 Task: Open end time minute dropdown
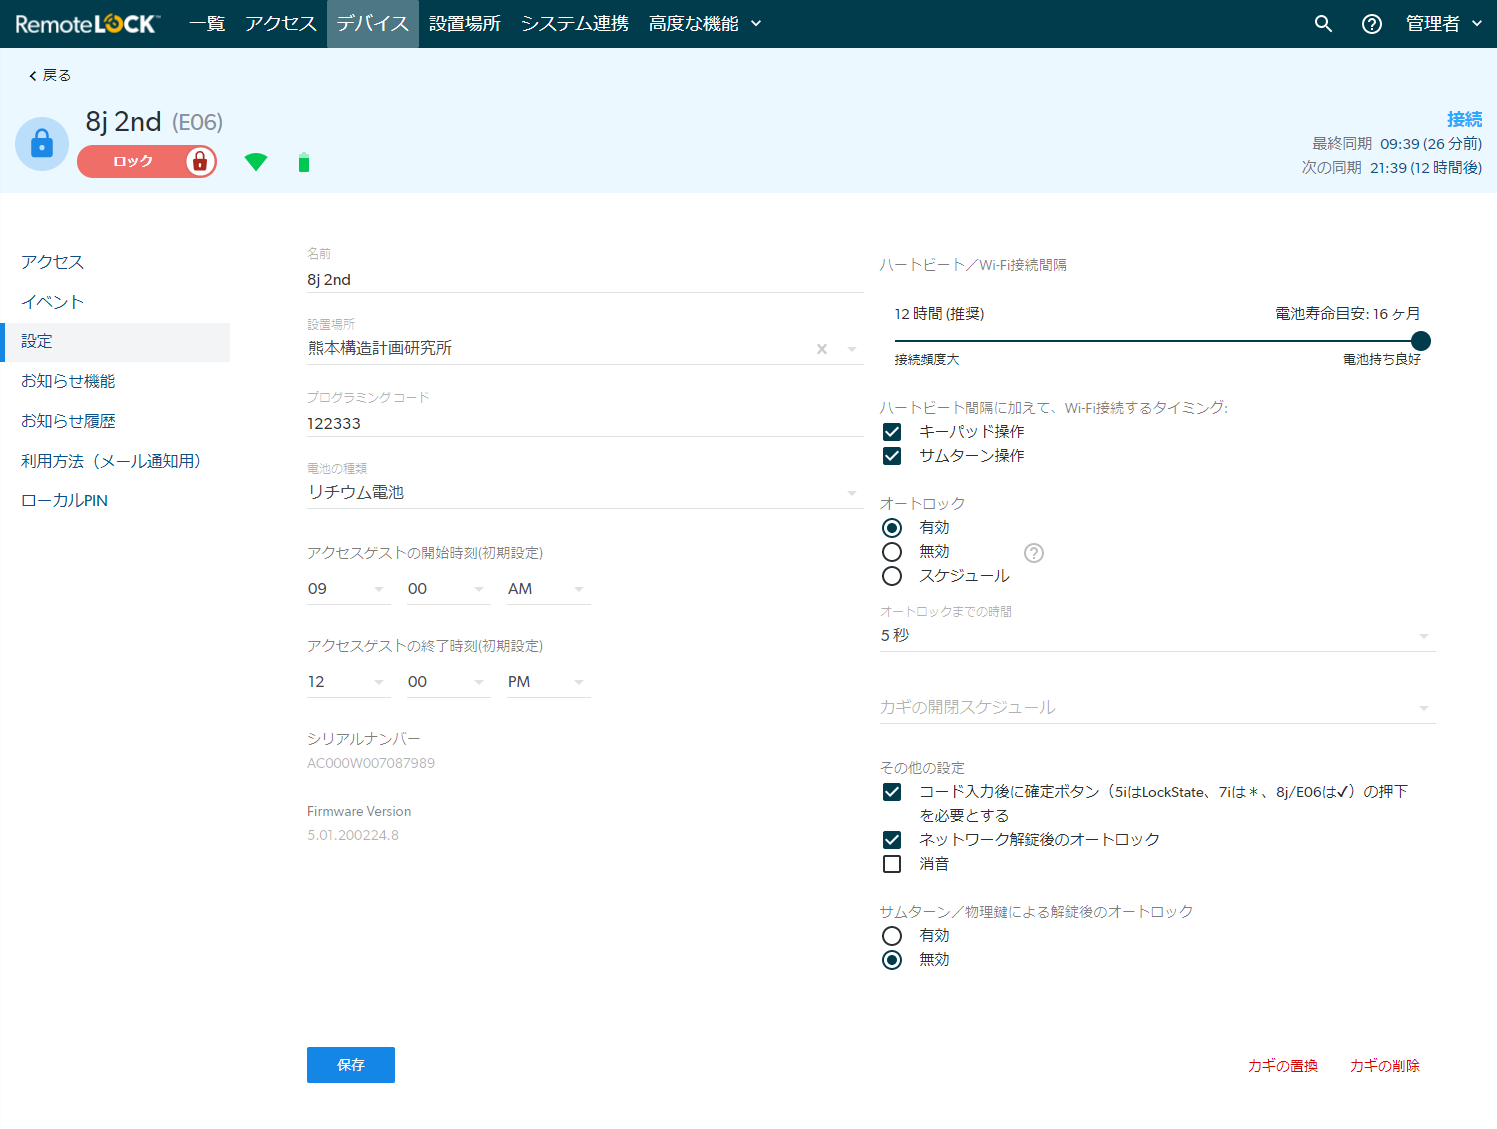click(x=447, y=682)
